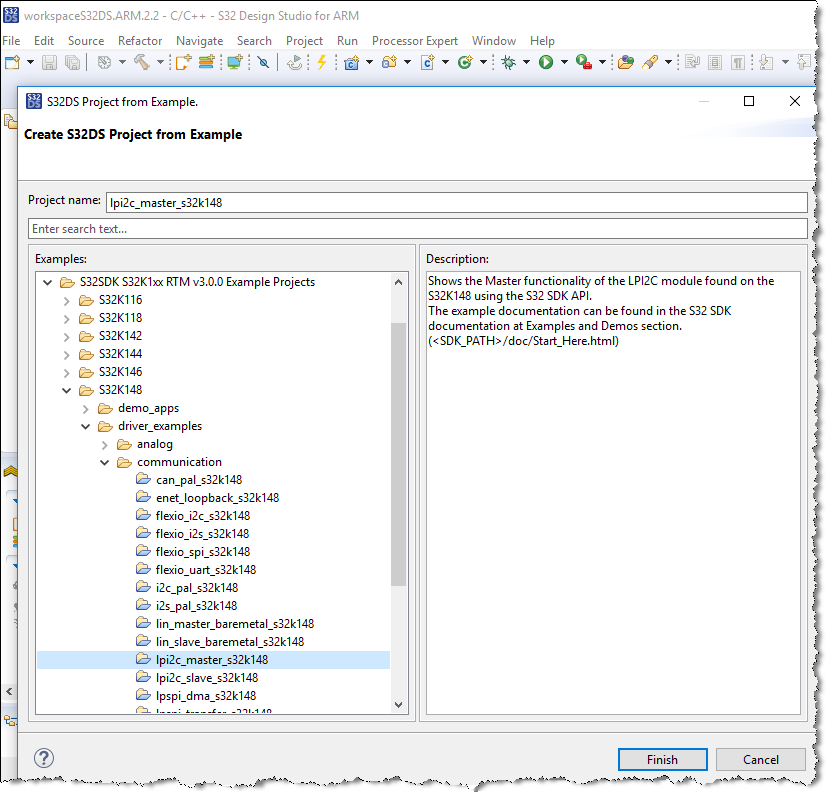Click the new source folder icon
The image size is (826, 792).
389,63
